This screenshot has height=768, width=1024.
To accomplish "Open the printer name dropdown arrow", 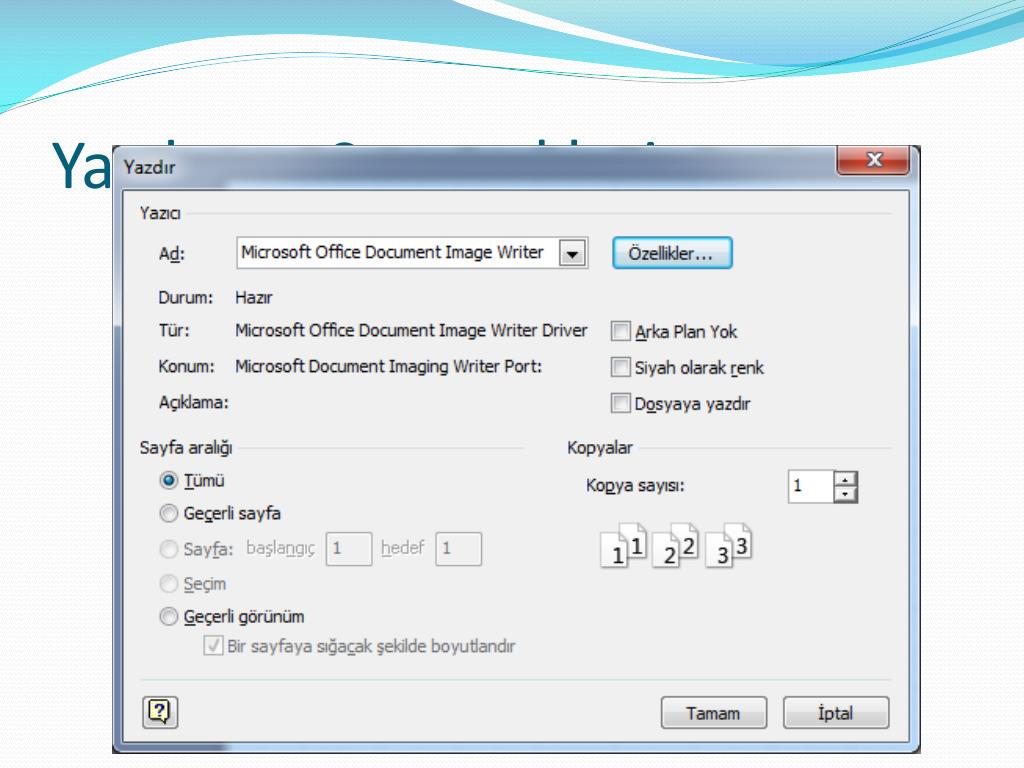I will [x=573, y=253].
